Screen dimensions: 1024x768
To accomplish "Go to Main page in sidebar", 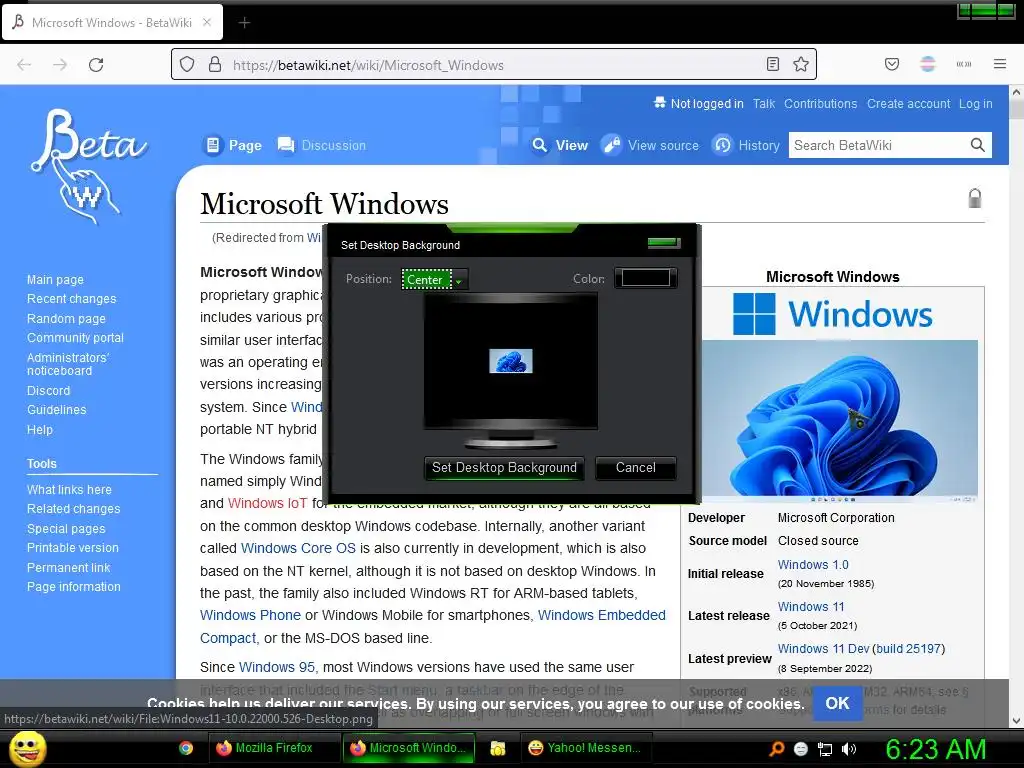I will tap(56, 280).
